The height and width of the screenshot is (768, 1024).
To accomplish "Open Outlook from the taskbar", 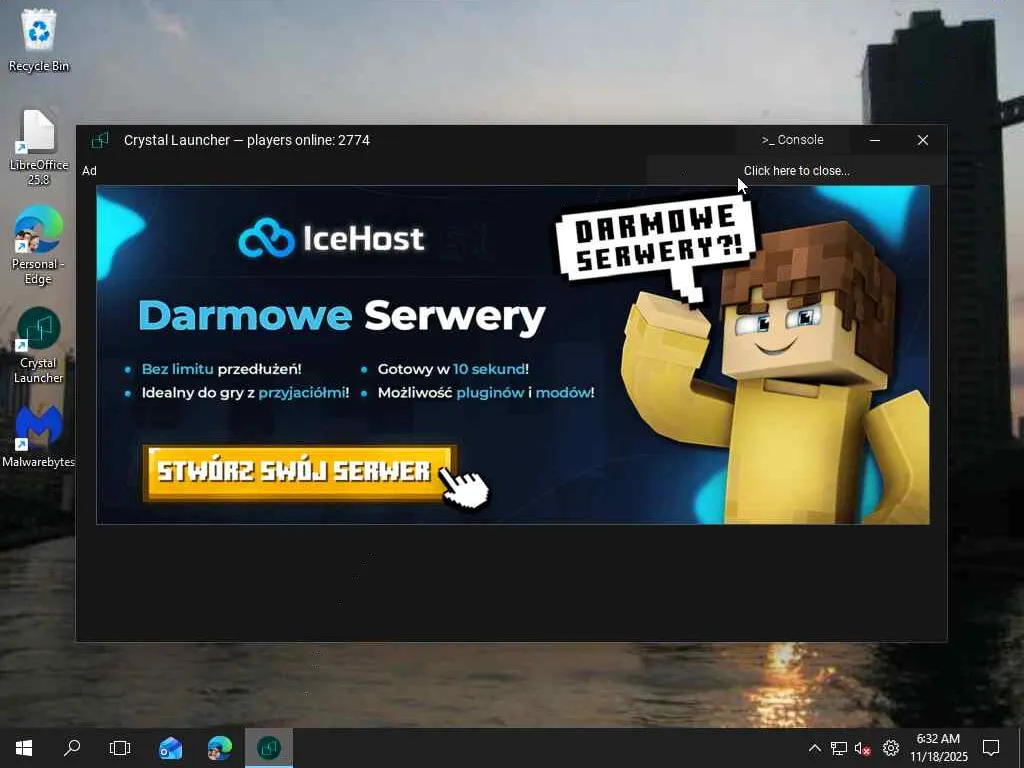I will pos(170,748).
